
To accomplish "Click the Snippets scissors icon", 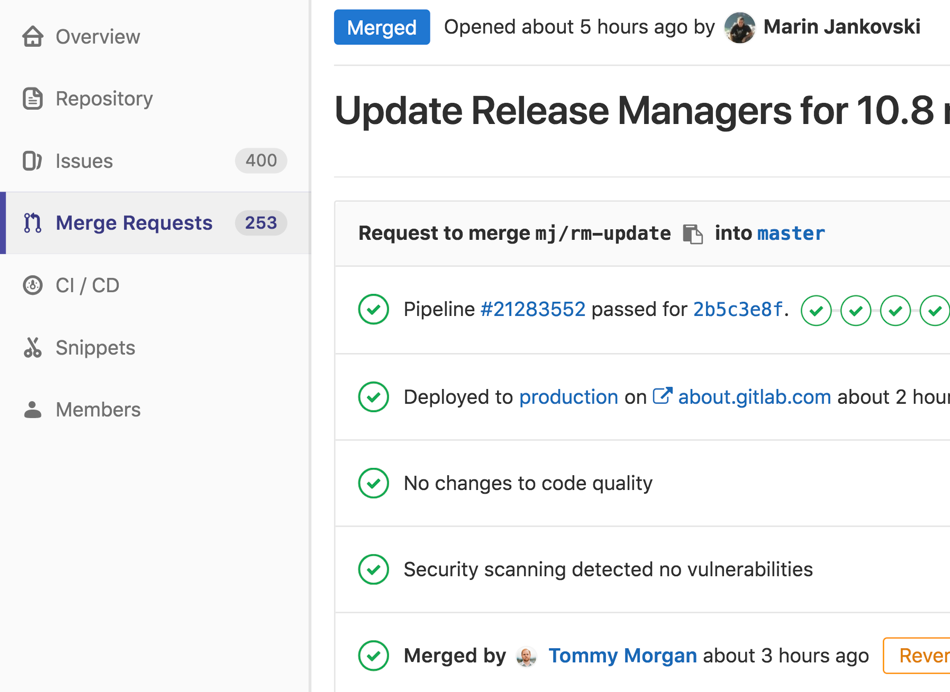I will pyautogui.click(x=32, y=347).
